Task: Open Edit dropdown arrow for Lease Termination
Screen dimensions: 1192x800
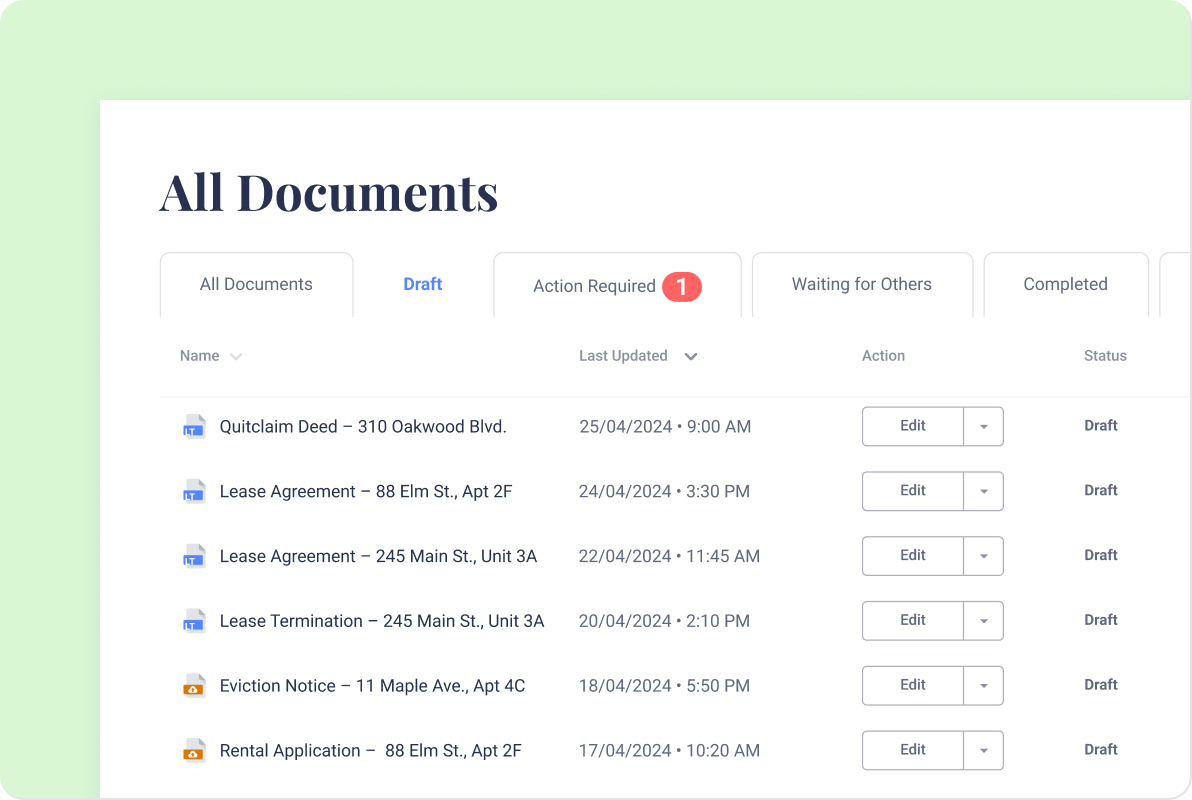Action: 984,621
